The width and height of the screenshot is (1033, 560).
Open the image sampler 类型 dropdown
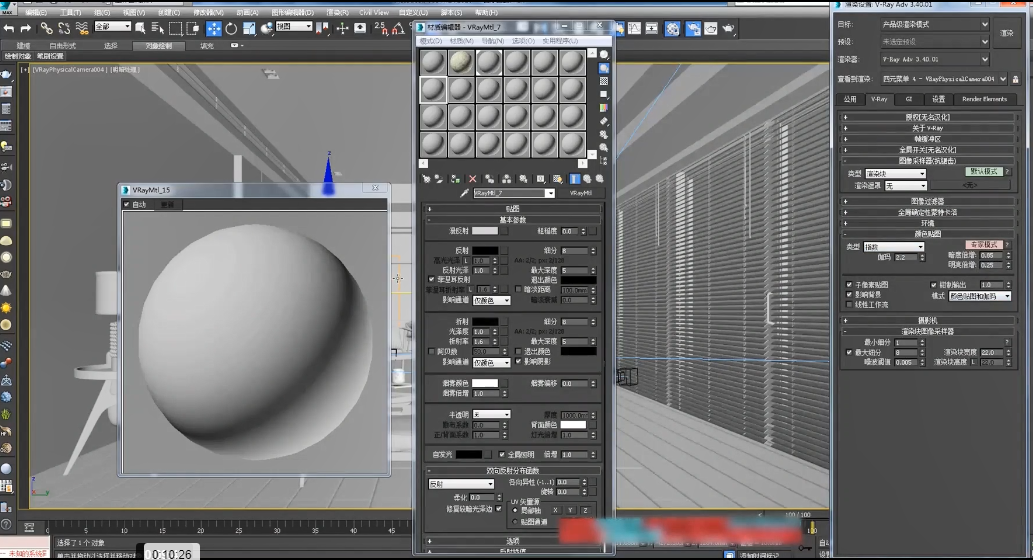coord(895,173)
